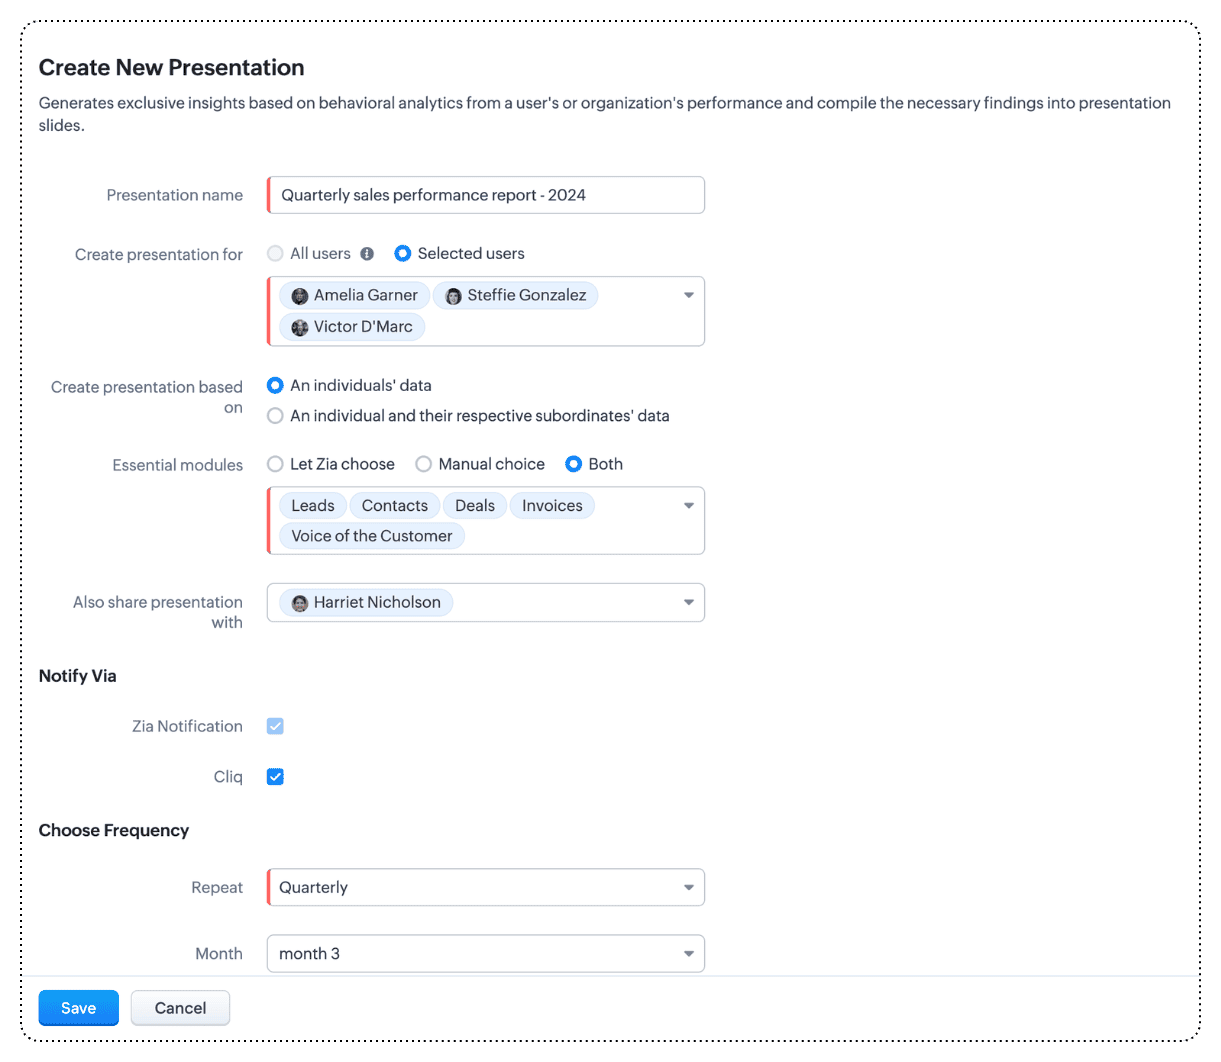The height and width of the screenshot is (1062, 1221).
Task: Click the Presentation name input field
Action: click(486, 195)
